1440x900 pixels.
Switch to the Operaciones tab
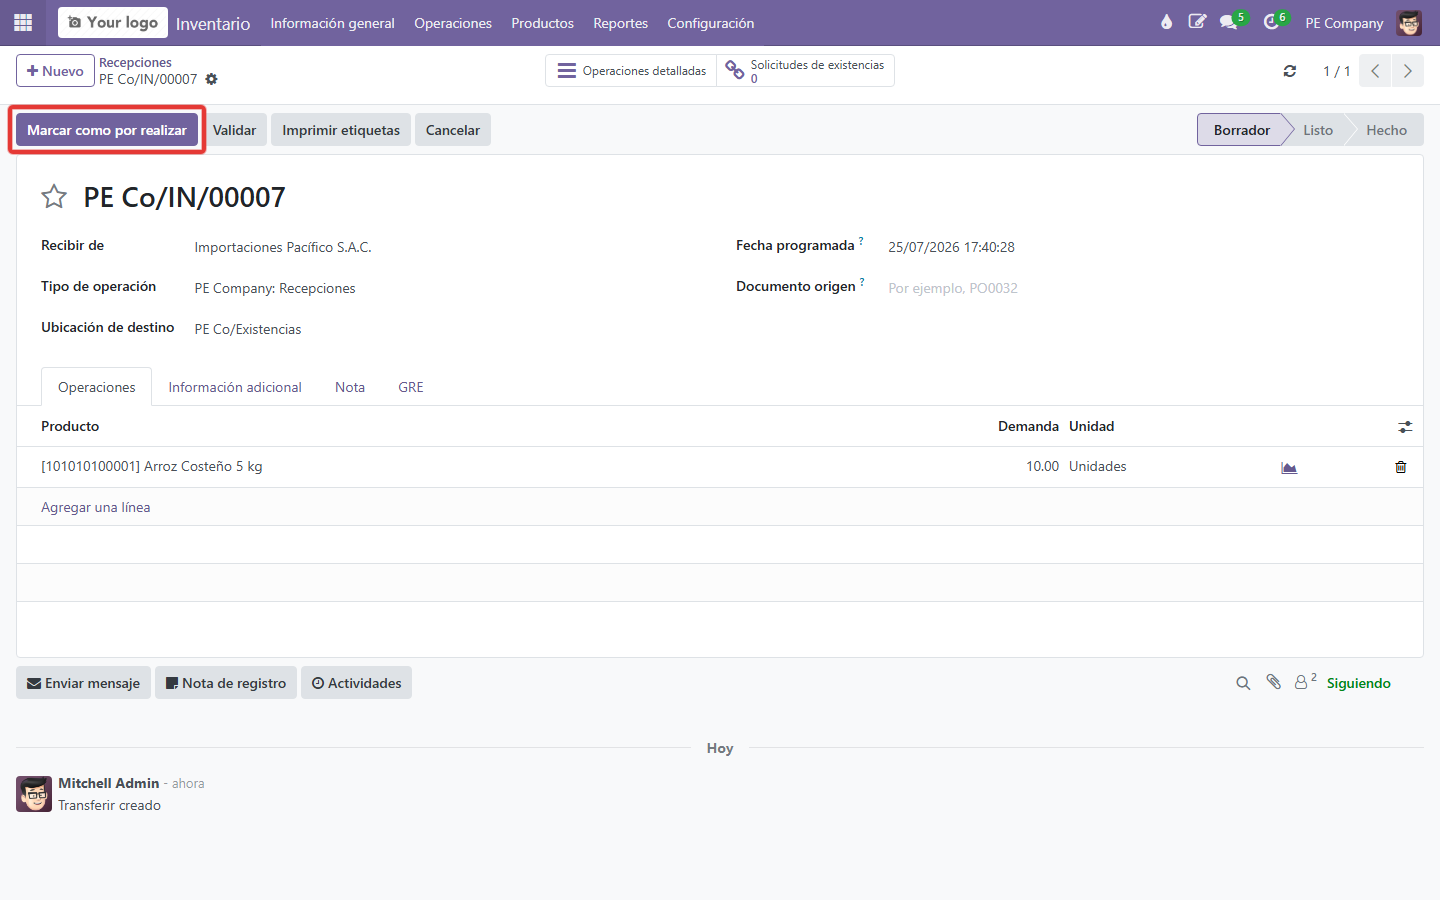pos(97,387)
